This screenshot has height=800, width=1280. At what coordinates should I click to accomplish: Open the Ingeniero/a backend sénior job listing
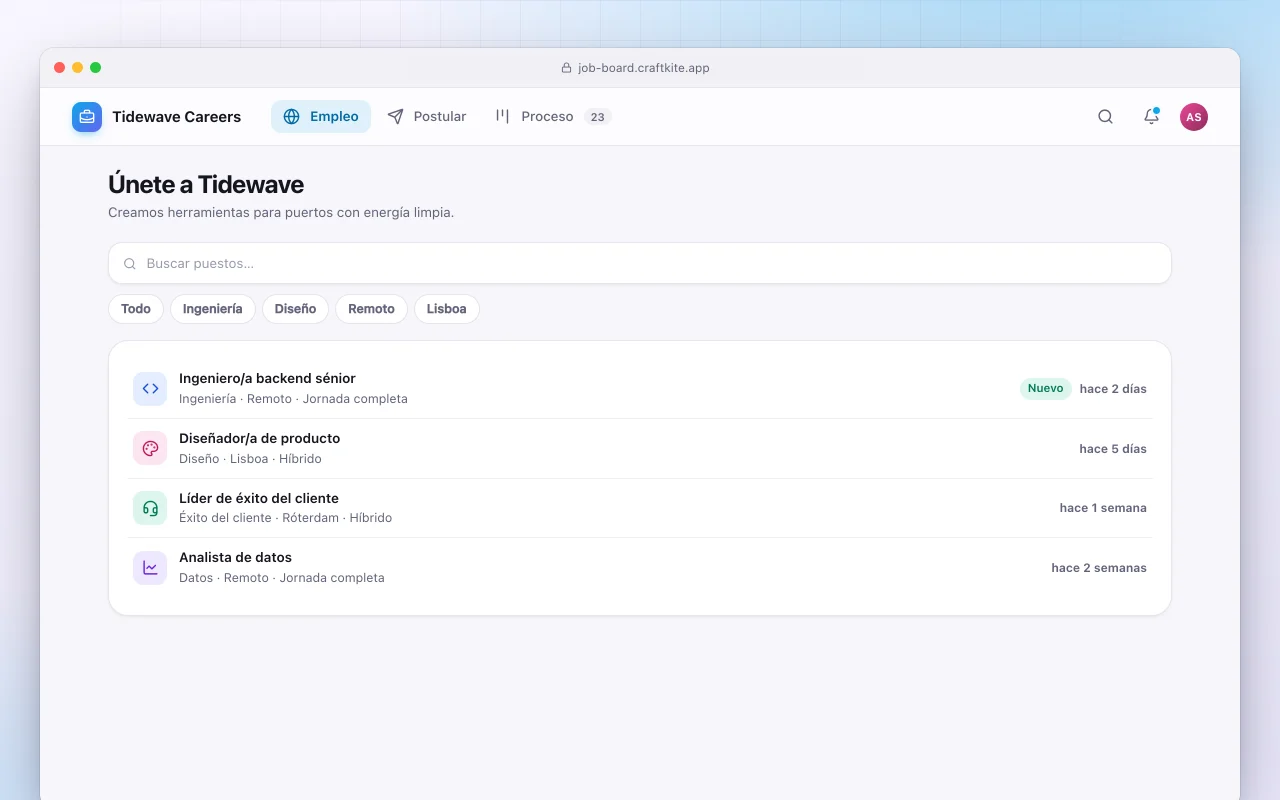(640, 389)
